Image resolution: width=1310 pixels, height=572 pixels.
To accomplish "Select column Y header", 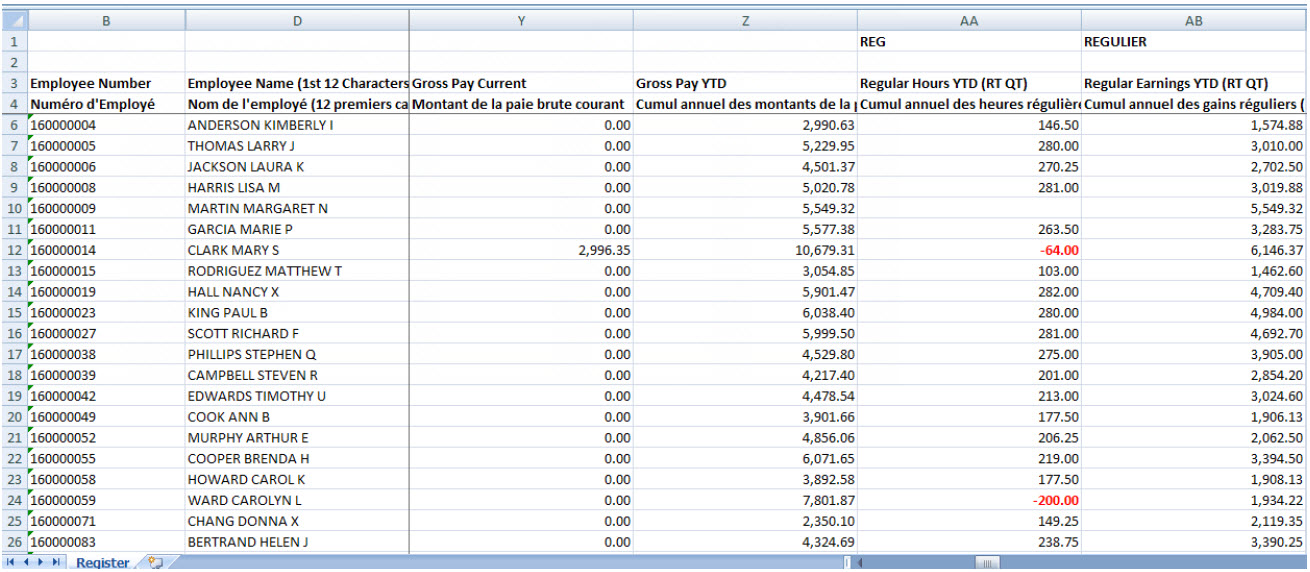I will point(521,21).
